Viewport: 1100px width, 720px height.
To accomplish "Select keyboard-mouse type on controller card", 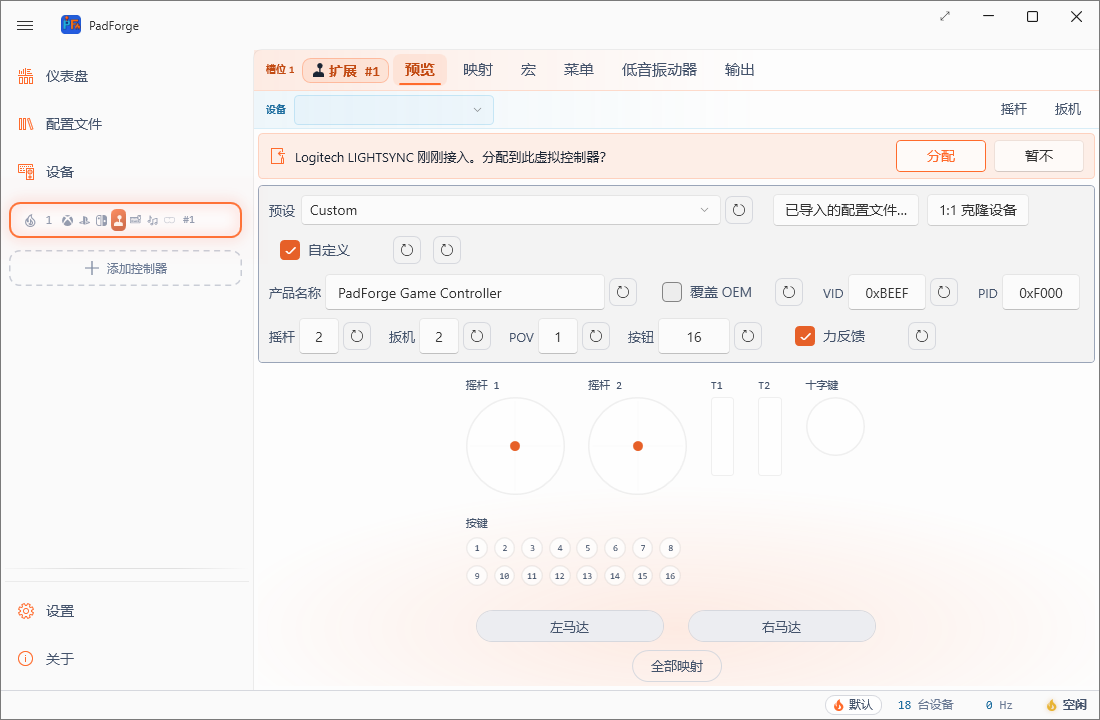I will click(x=135, y=220).
